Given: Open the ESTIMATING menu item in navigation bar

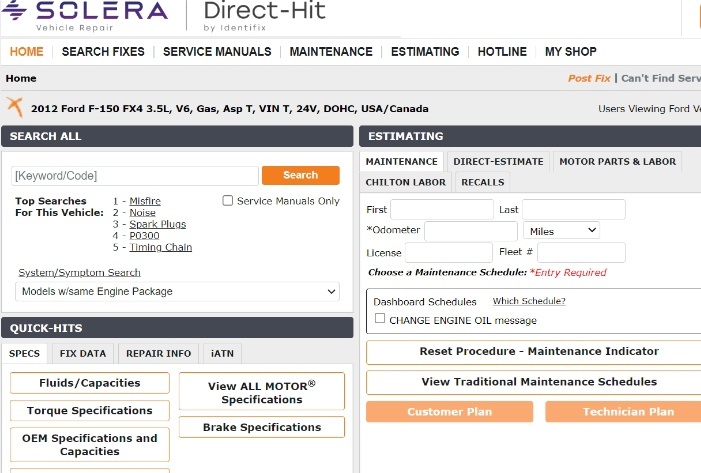Looking at the screenshot, I should pyautogui.click(x=425, y=52).
